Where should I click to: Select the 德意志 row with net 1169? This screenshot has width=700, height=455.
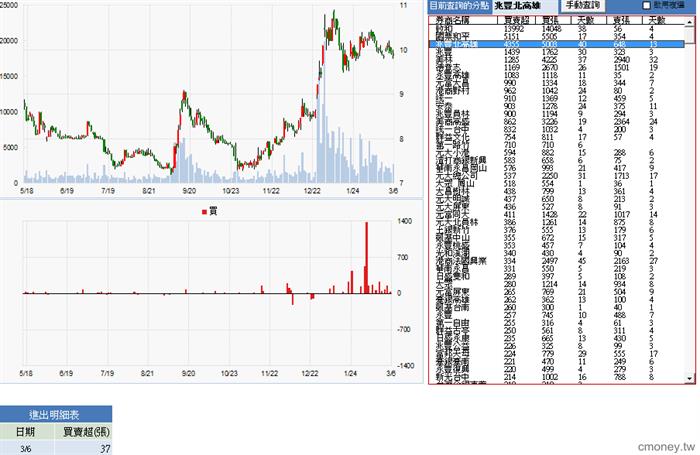pos(557,67)
